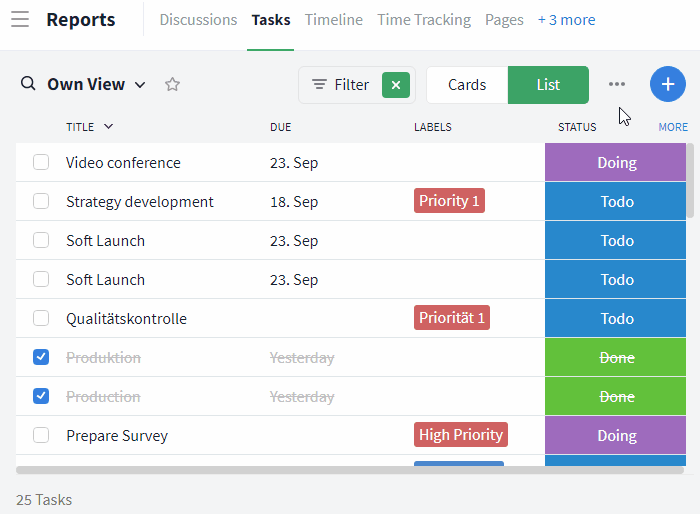Open the struck-through Production task
This screenshot has width=700, height=514.
pos(103,397)
